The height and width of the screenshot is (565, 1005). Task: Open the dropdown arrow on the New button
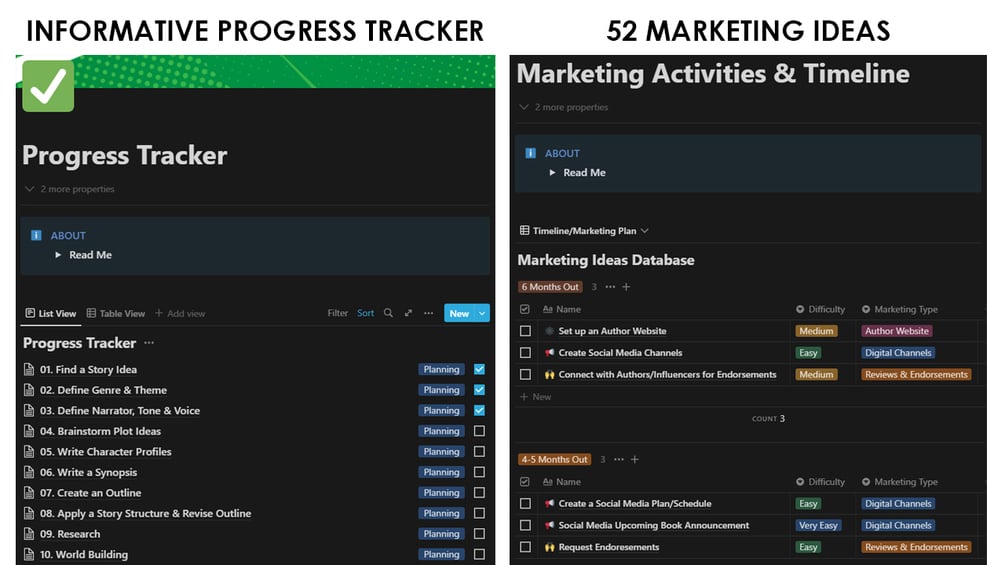(482, 313)
